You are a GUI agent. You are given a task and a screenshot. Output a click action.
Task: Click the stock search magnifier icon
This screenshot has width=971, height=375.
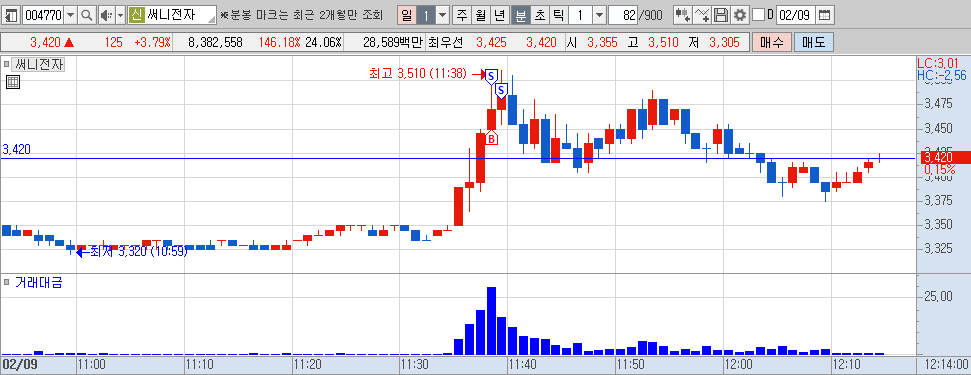[87, 15]
